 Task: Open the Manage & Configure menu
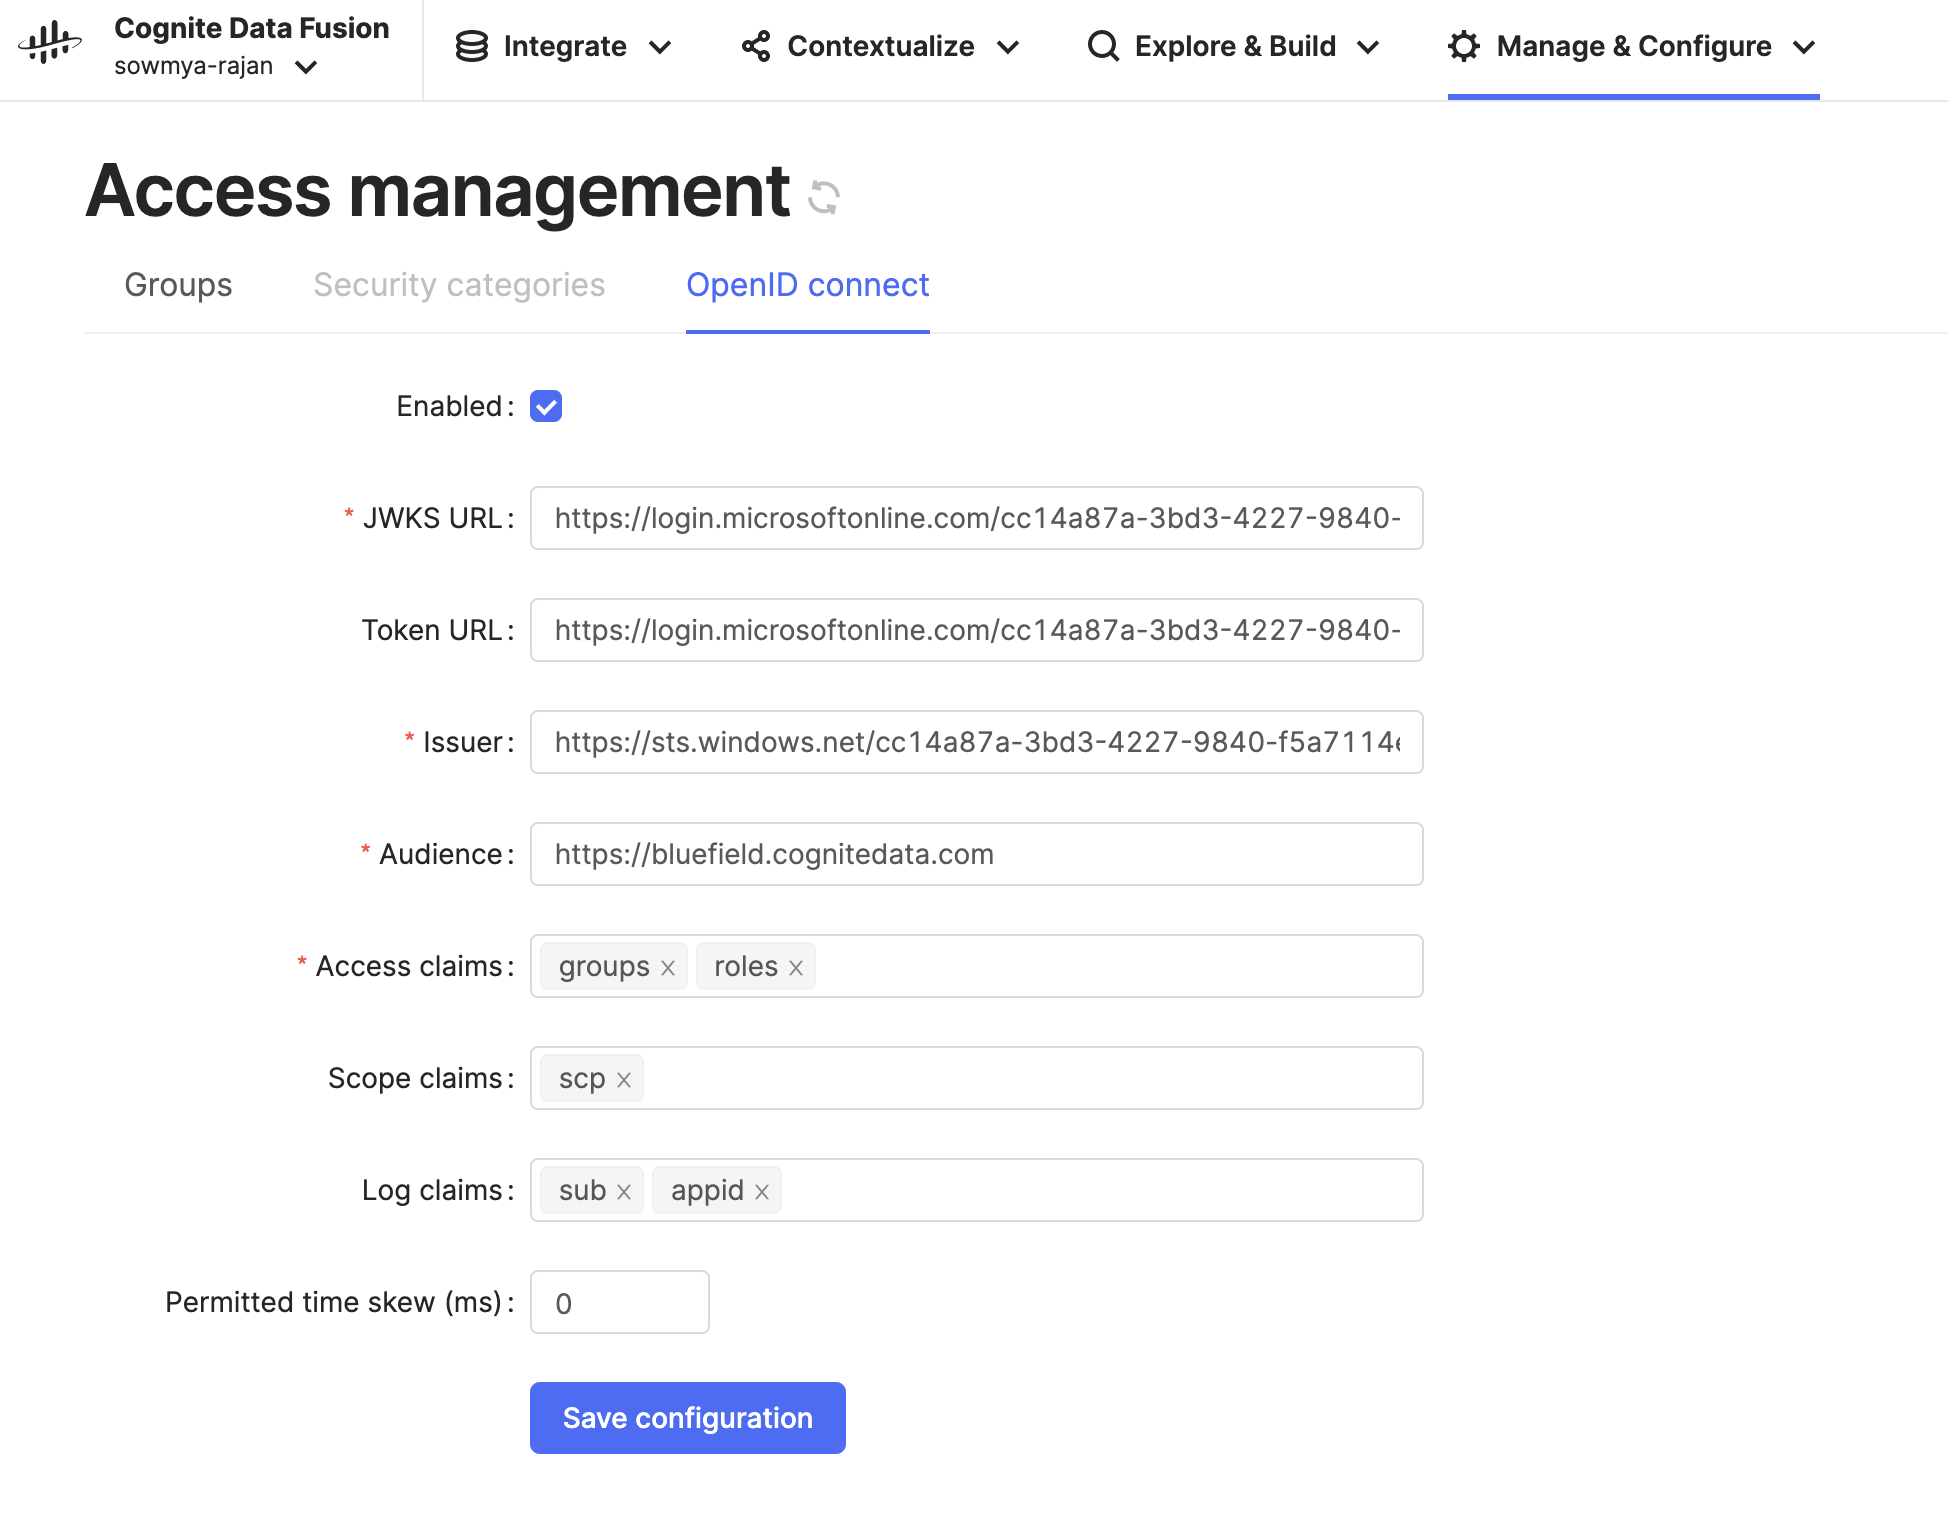point(1633,46)
